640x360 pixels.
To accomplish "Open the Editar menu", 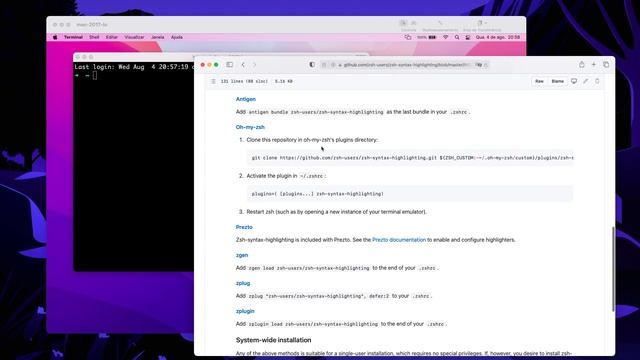I will coord(112,37).
